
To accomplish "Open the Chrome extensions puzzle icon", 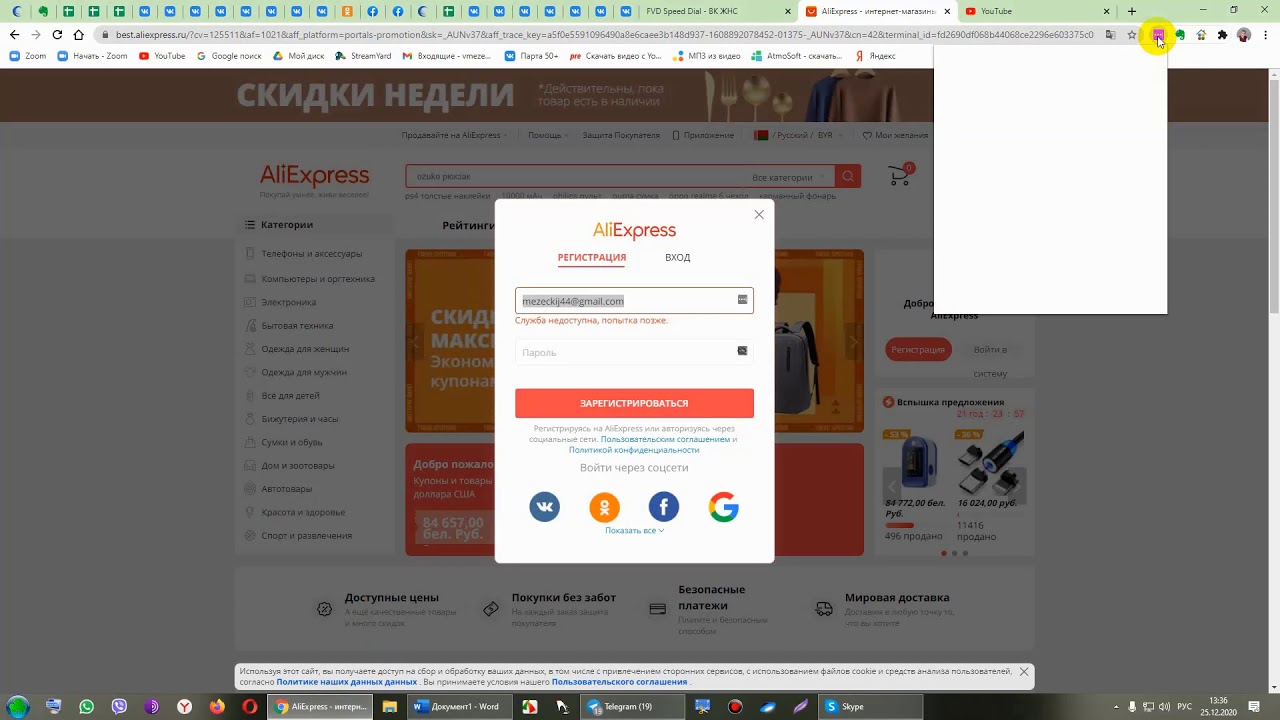I will (1222, 35).
